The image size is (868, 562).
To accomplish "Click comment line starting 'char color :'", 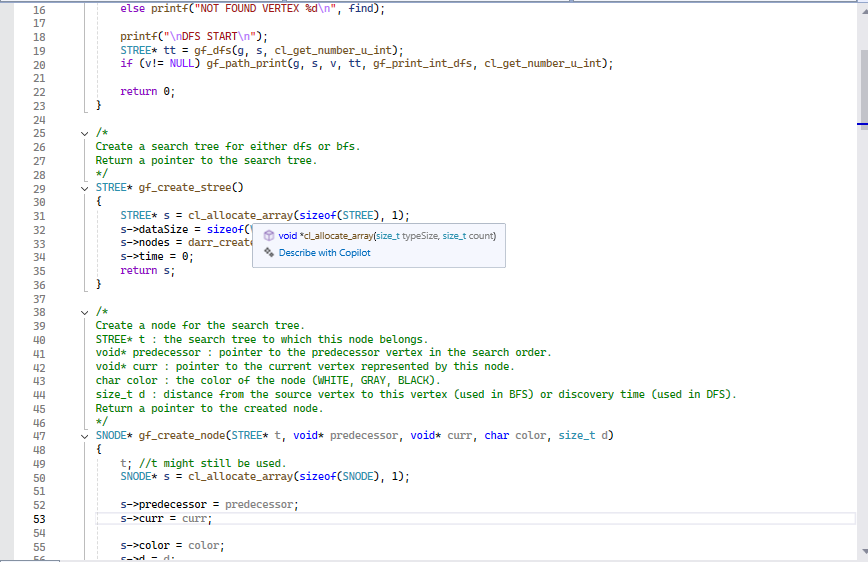I will (x=268, y=380).
